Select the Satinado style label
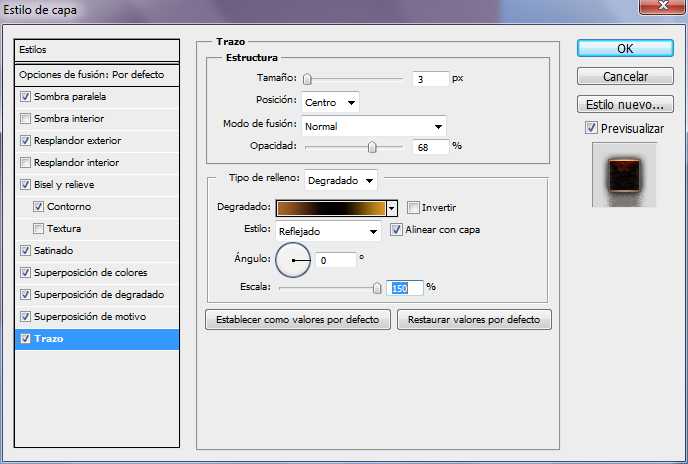Viewport: 688px width, 464px height. (54, 251)
